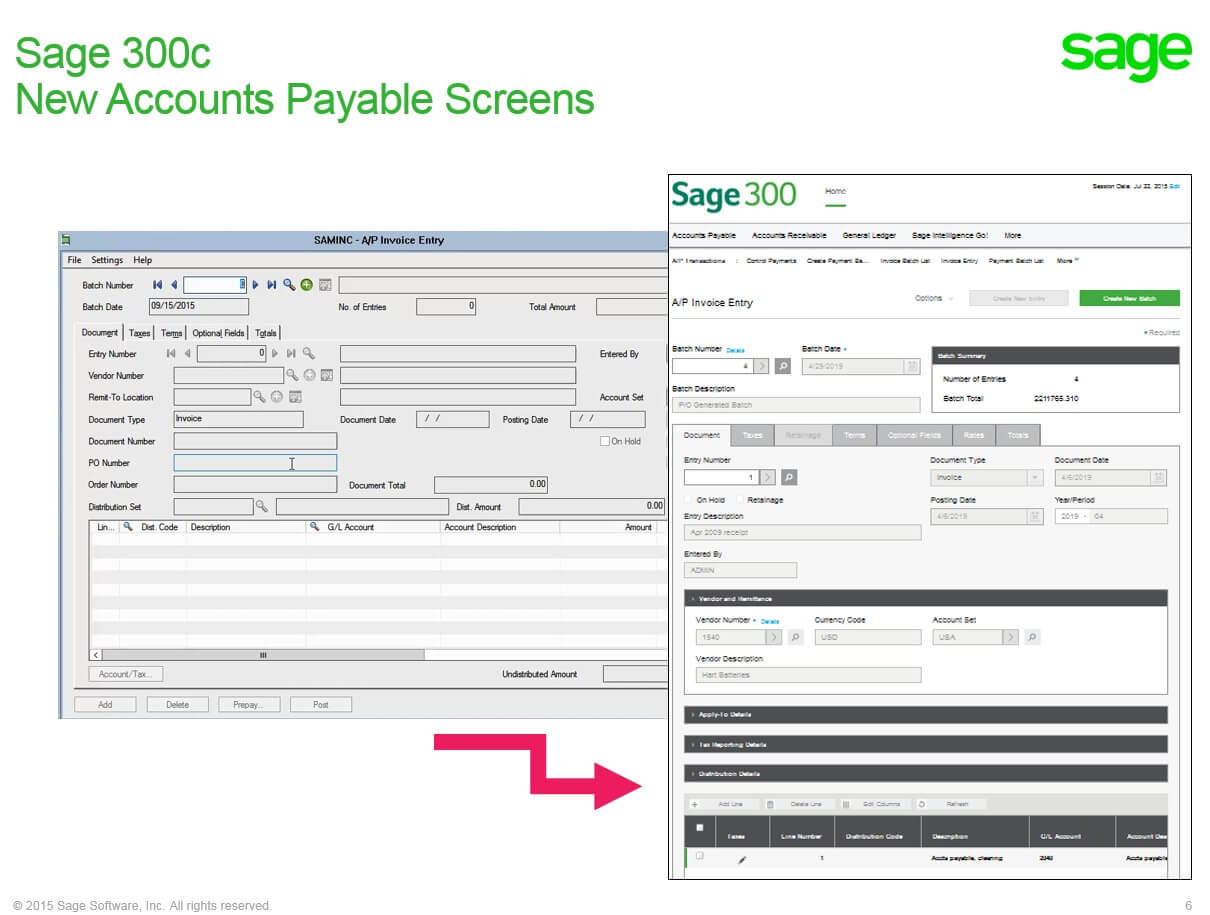
Task: Open Vendor Number finder magnifier in SAMINC window
Action: [x=293, y=375]
